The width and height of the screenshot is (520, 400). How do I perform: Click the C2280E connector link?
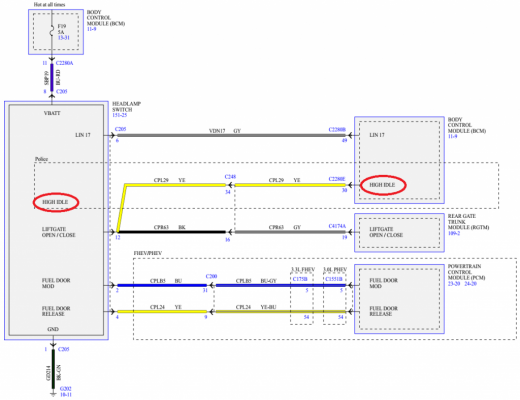[x=337, y=179]
